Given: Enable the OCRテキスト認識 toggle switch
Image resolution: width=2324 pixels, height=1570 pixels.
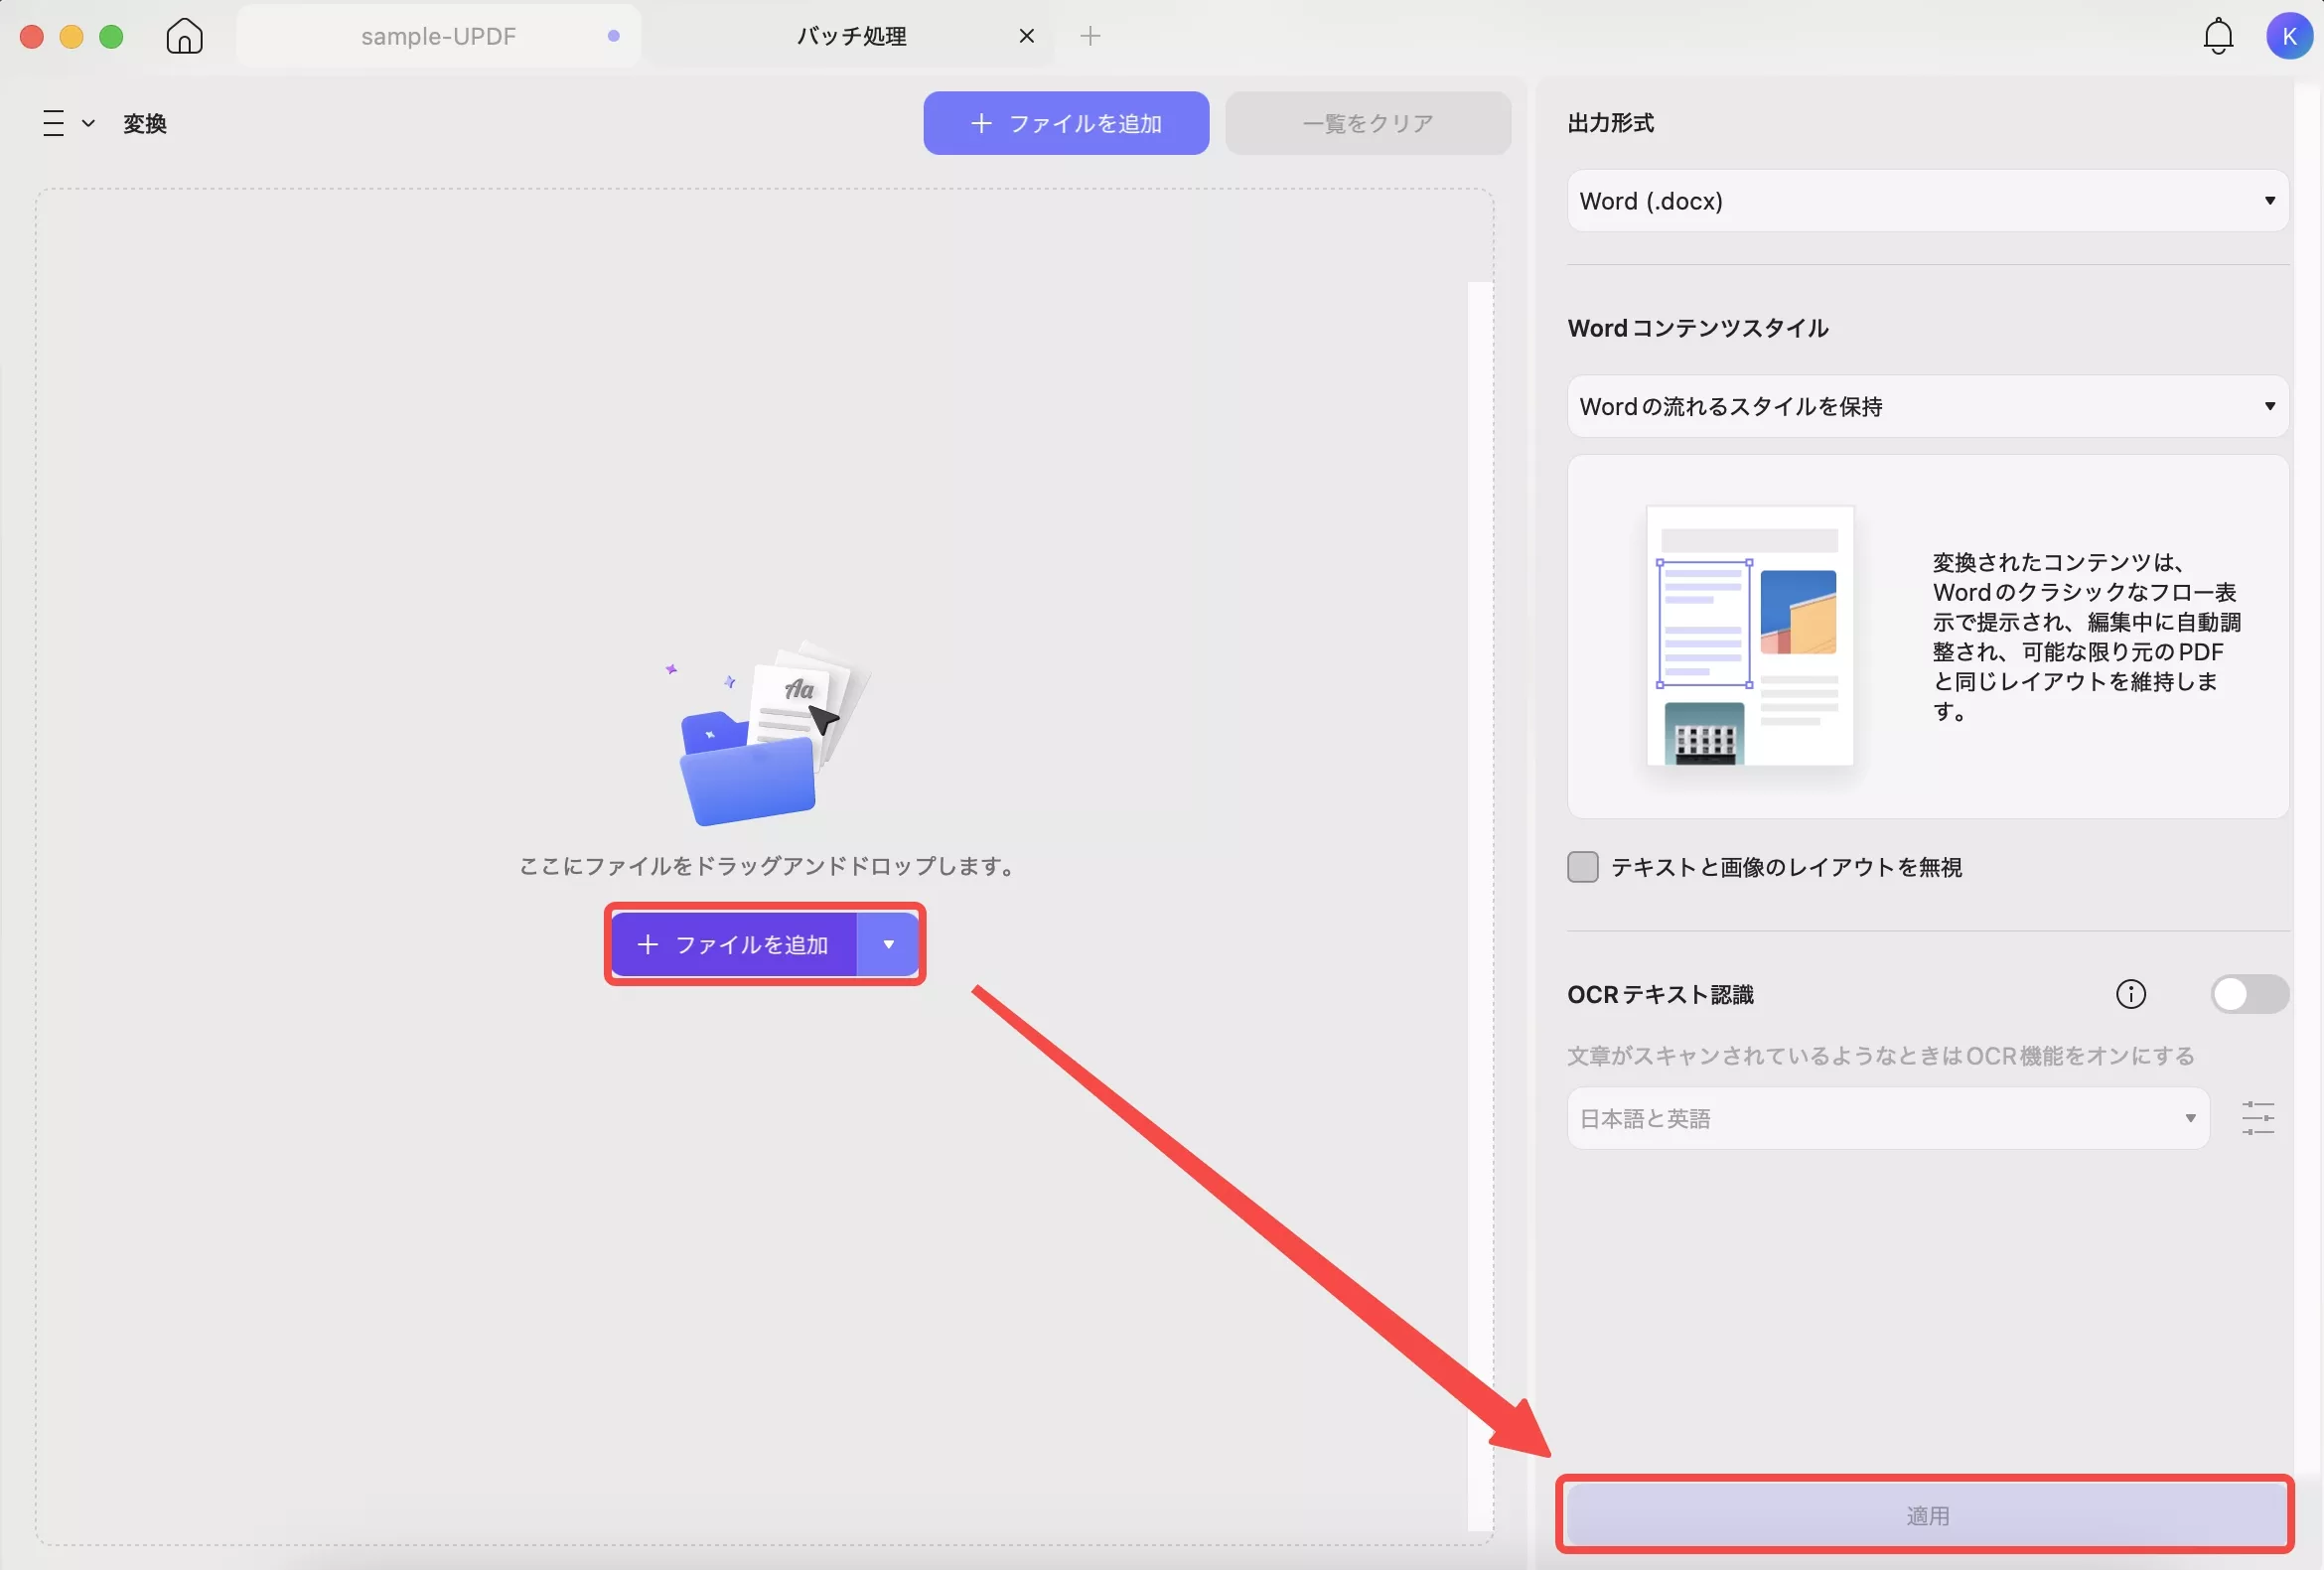Looking at the screenshot, I should pyautogui.click(x=2248, y=994).
